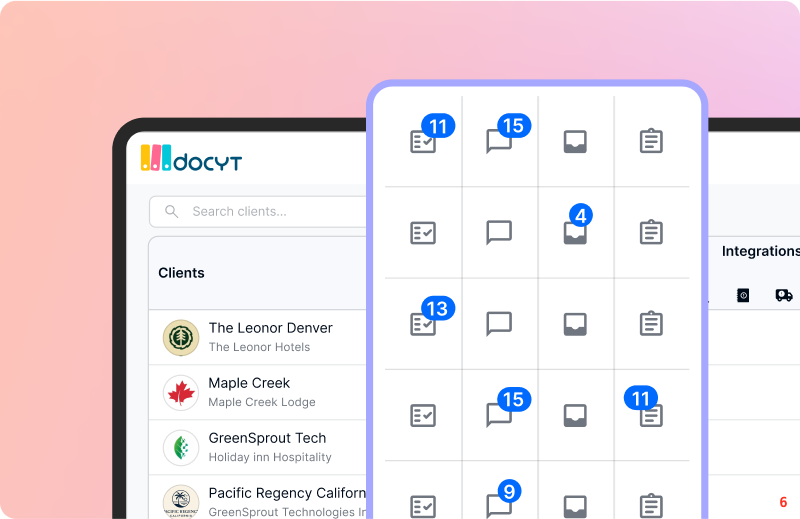Click checklist icon in row with inbox badge 4
This screenshot has height=519, width=800.
(x=423, y=233)
